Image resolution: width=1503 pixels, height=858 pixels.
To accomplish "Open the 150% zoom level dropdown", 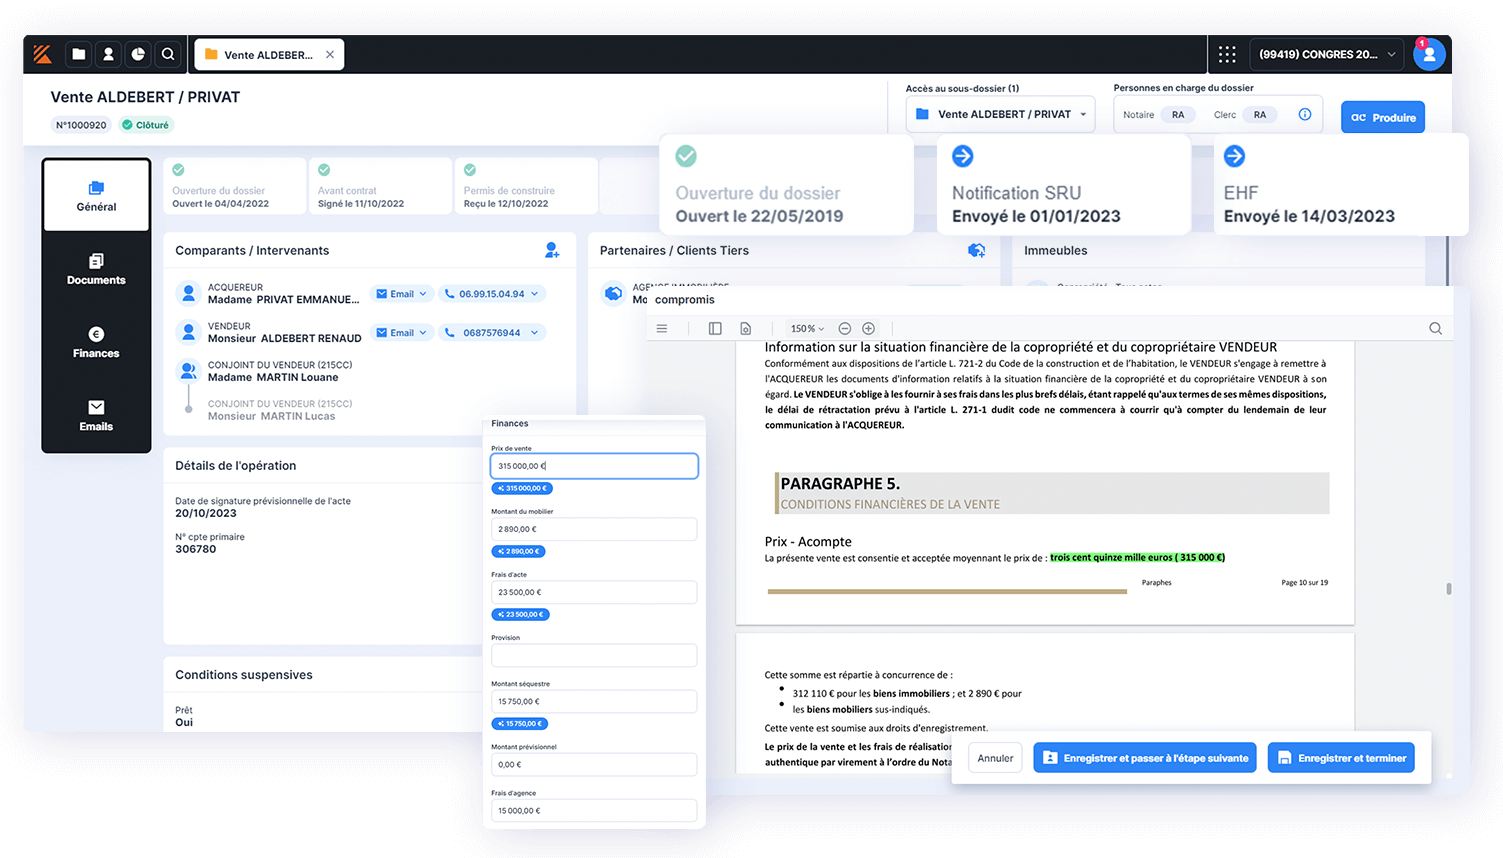I will coord(807,328).
